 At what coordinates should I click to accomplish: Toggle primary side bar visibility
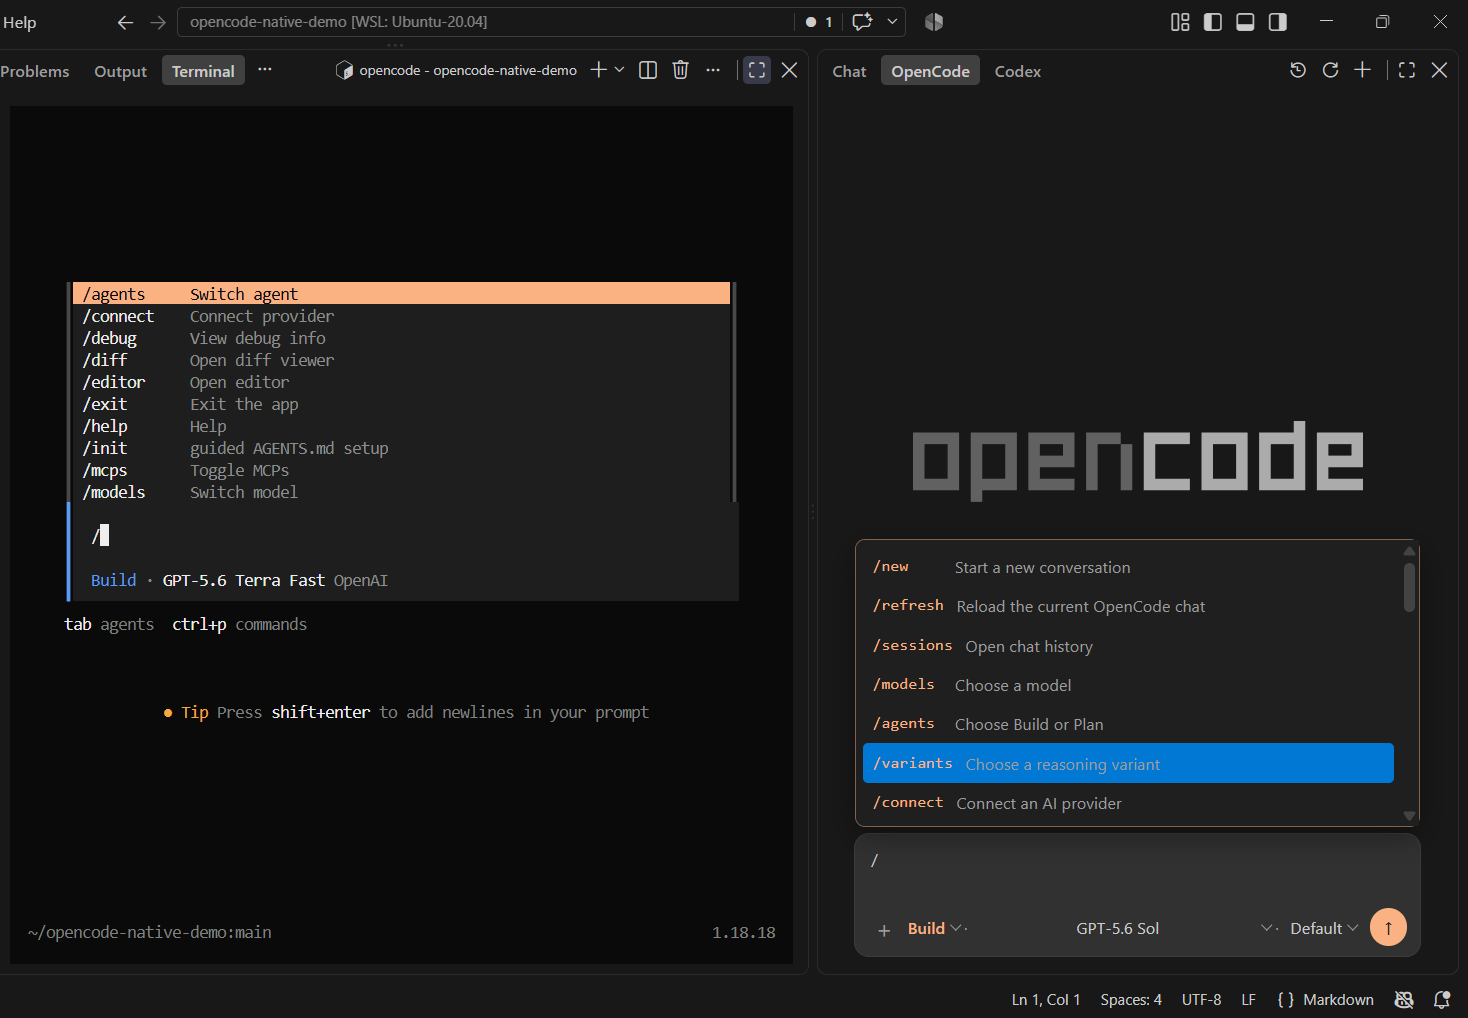click(x=1213, y=22)
